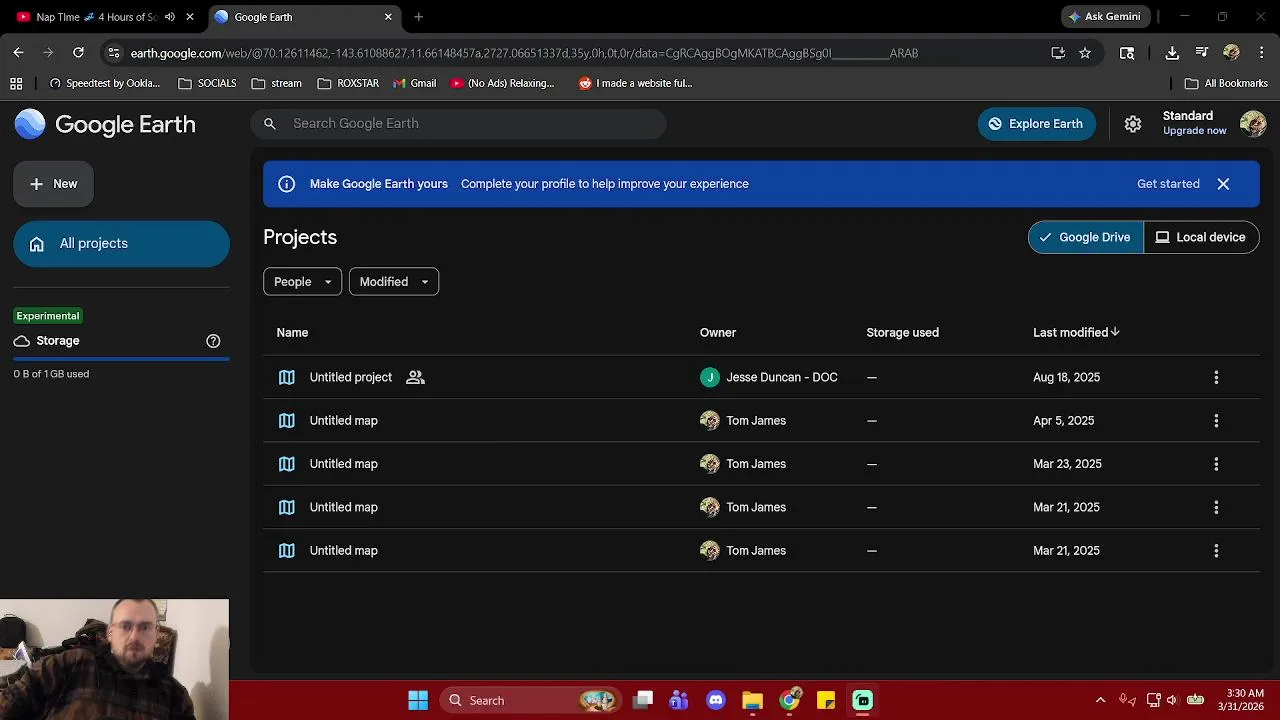Click the New button

coord(53,184)
